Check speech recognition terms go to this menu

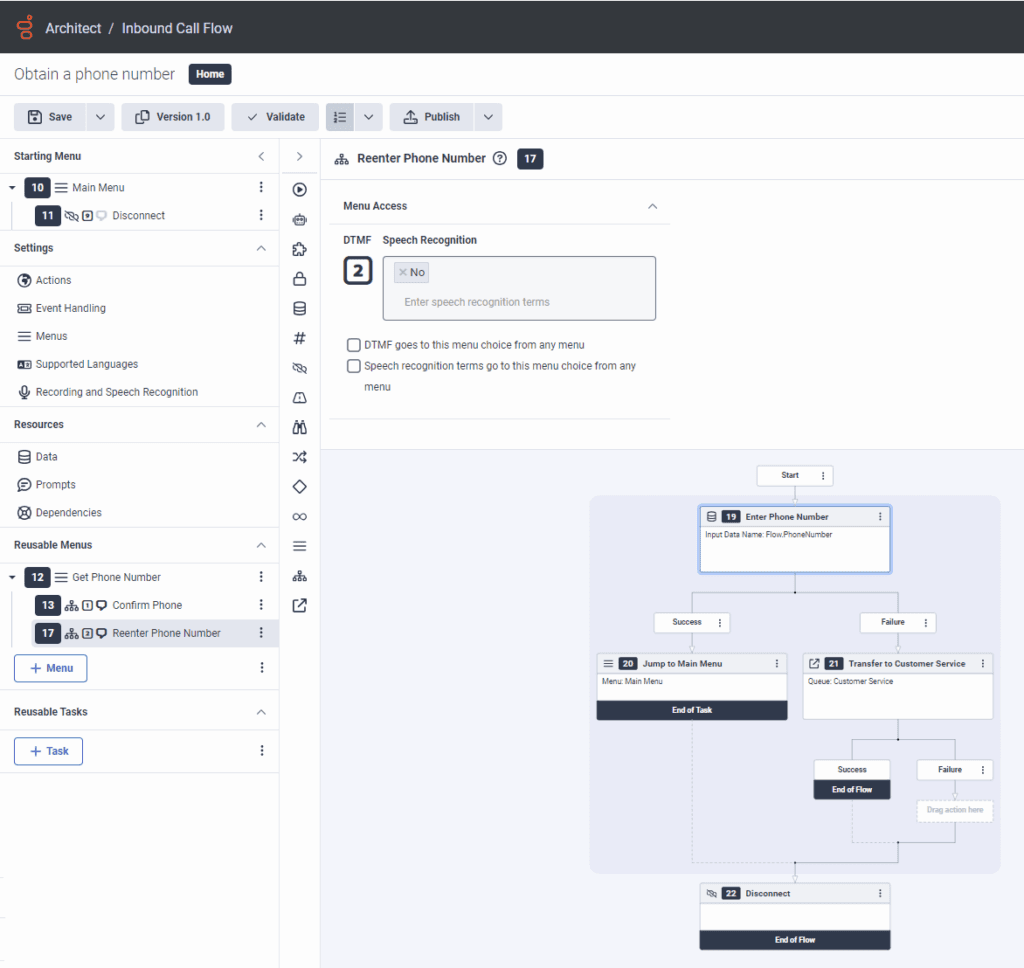click(353, 366)
